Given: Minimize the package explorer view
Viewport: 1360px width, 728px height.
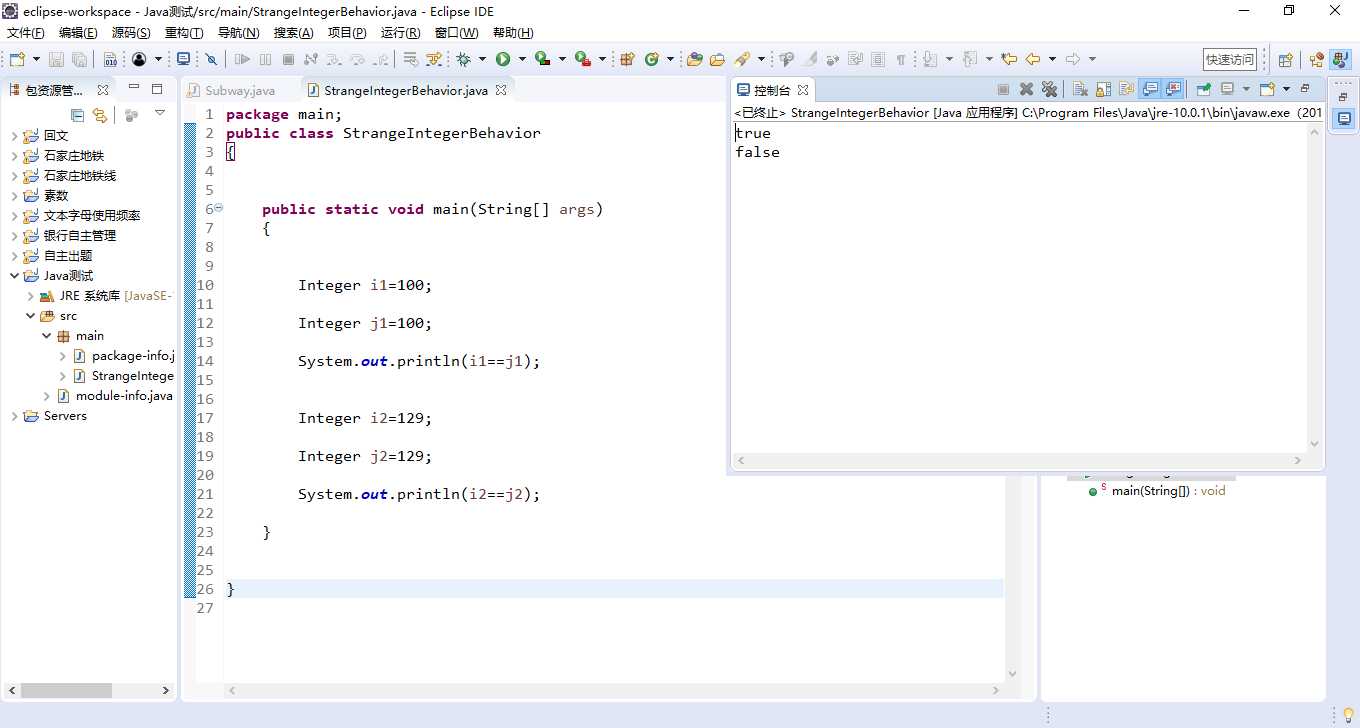Looking at the screenshot, I should click(133, 88).
